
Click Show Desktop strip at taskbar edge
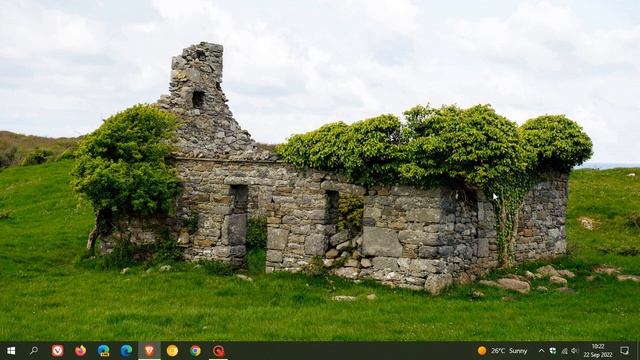638,351
